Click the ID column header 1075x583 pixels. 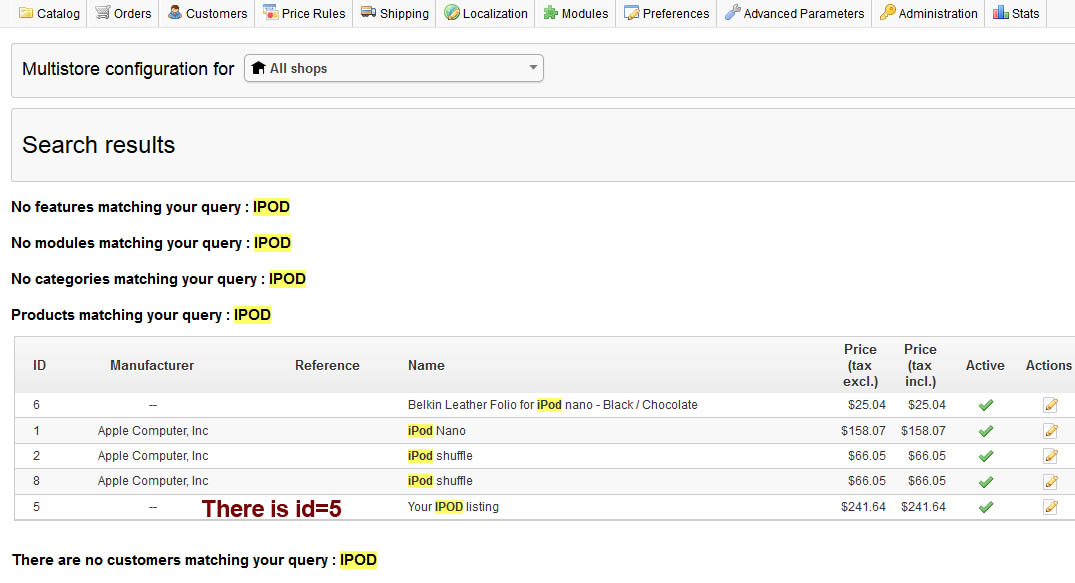(x=40, y=366)
